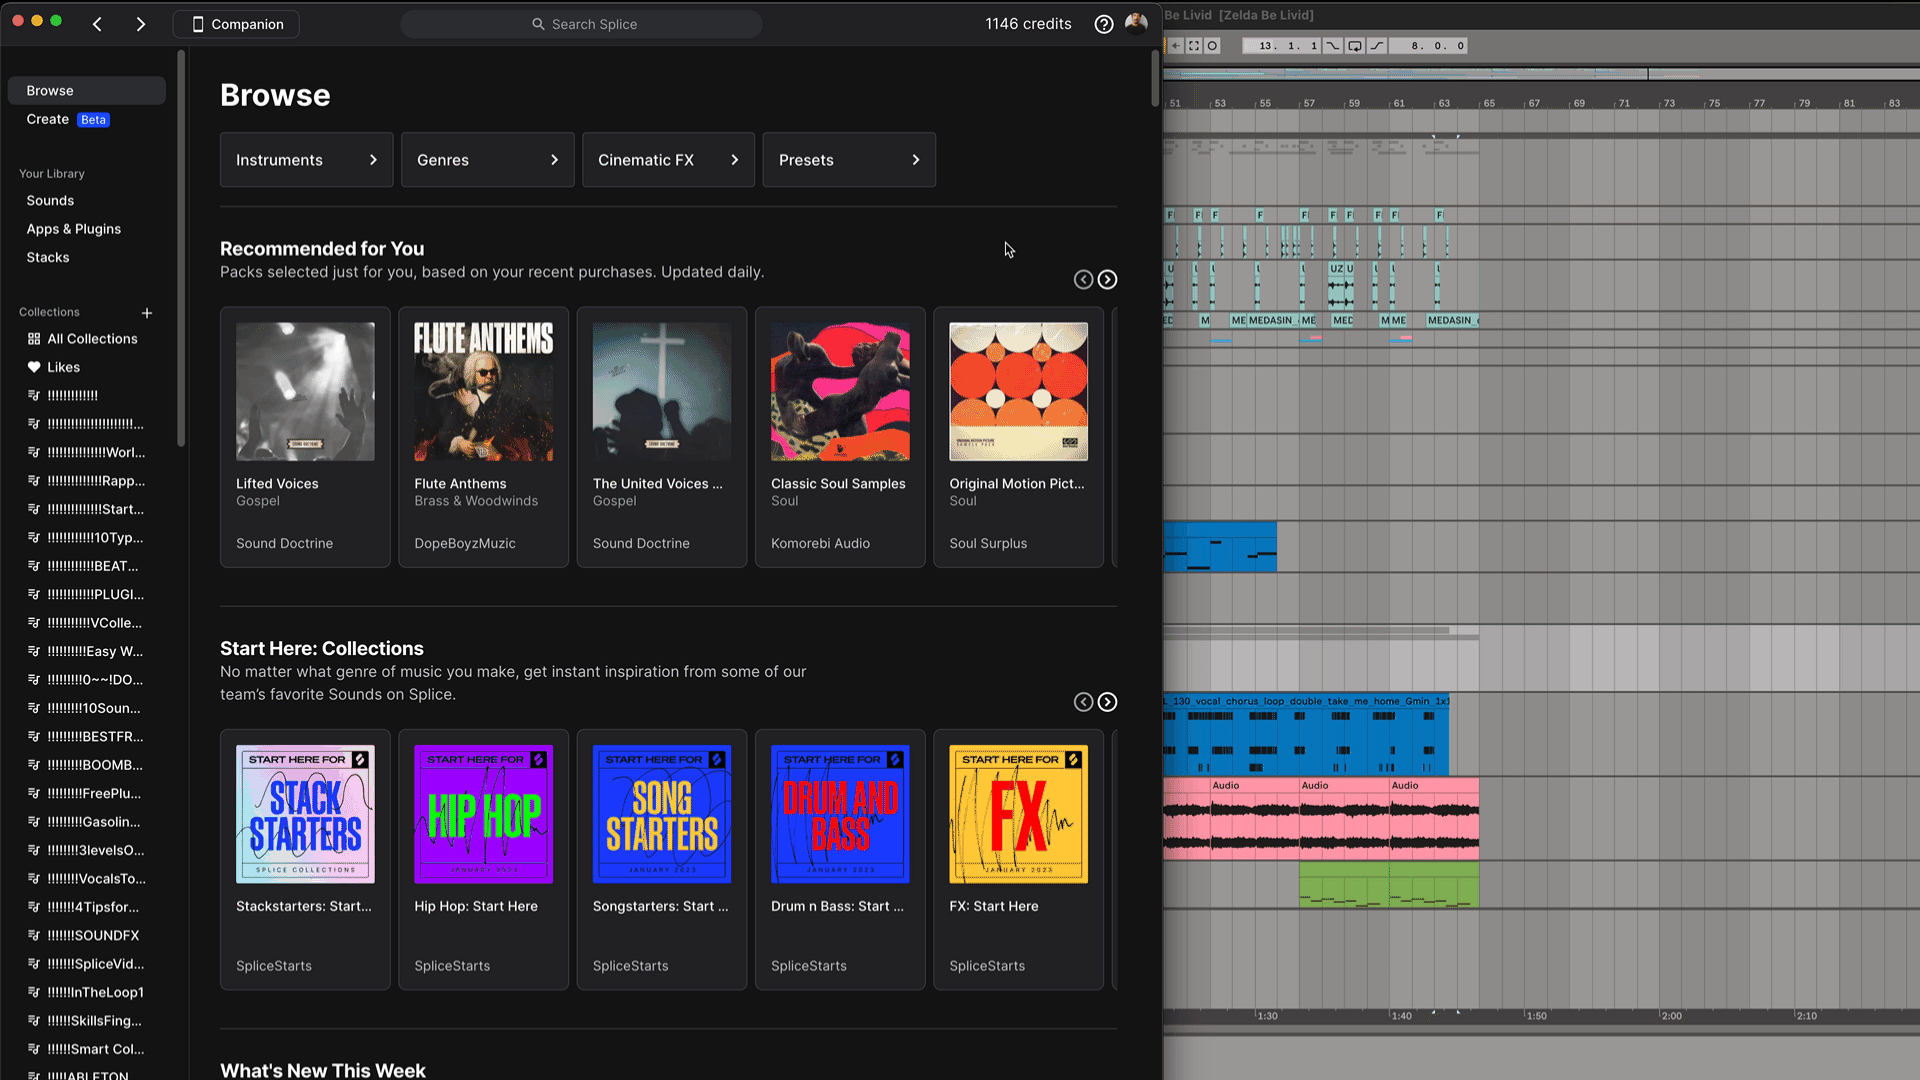1920x1080 pixels.
Task: Open Create Beta in the sidebar
Action: click(x=68, y=119)
